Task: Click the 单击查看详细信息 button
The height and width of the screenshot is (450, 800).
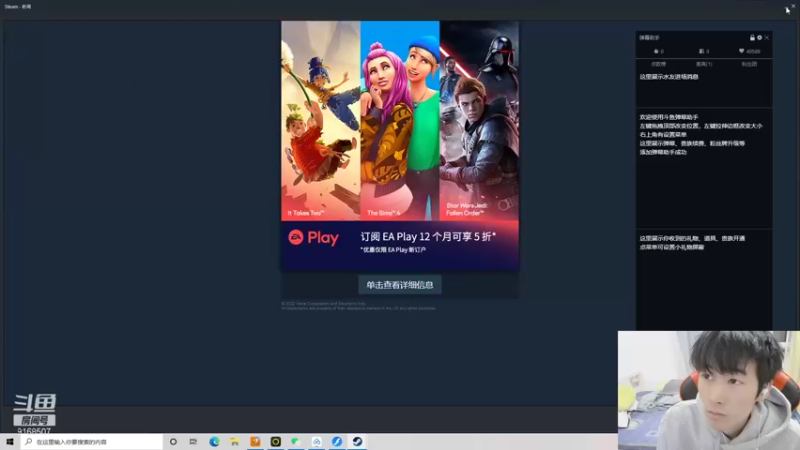Action: [x=400, y=285]
